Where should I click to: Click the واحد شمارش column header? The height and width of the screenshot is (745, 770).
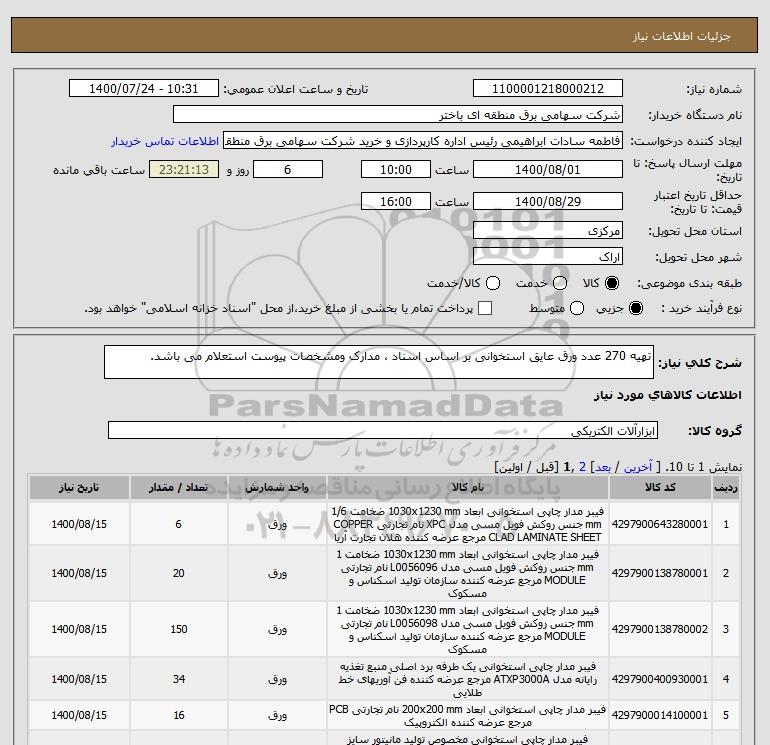point(277,488)
